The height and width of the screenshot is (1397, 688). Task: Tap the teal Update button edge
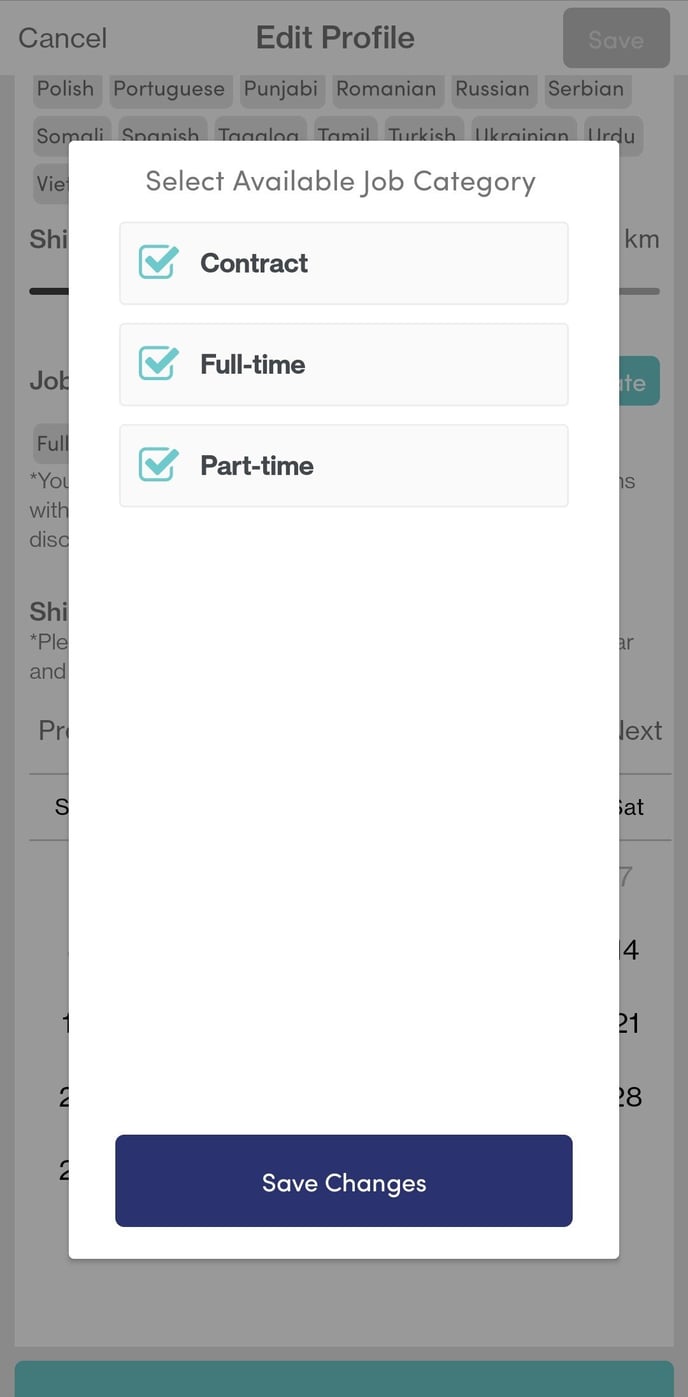click(x=639, y=381)
